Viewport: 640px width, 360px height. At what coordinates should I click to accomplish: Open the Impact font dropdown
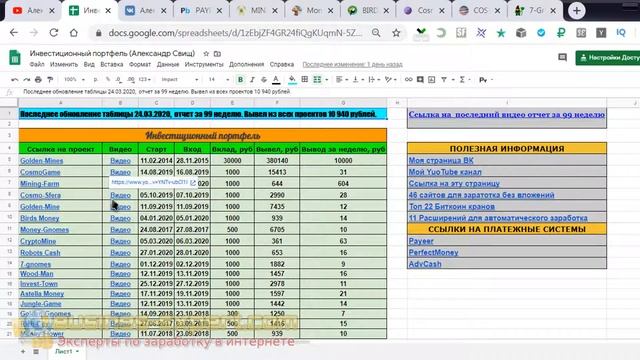pos(180,80)
